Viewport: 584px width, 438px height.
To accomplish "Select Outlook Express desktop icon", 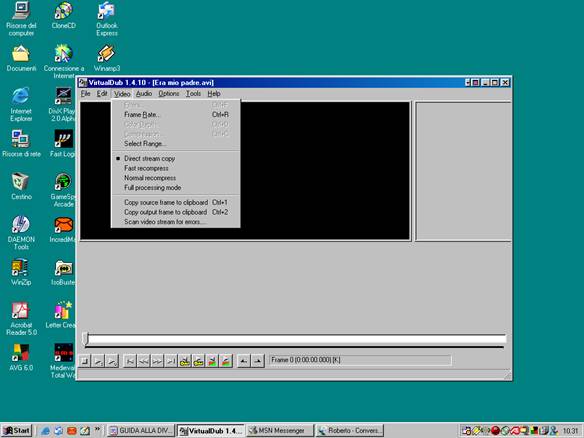I will (107, 19).
